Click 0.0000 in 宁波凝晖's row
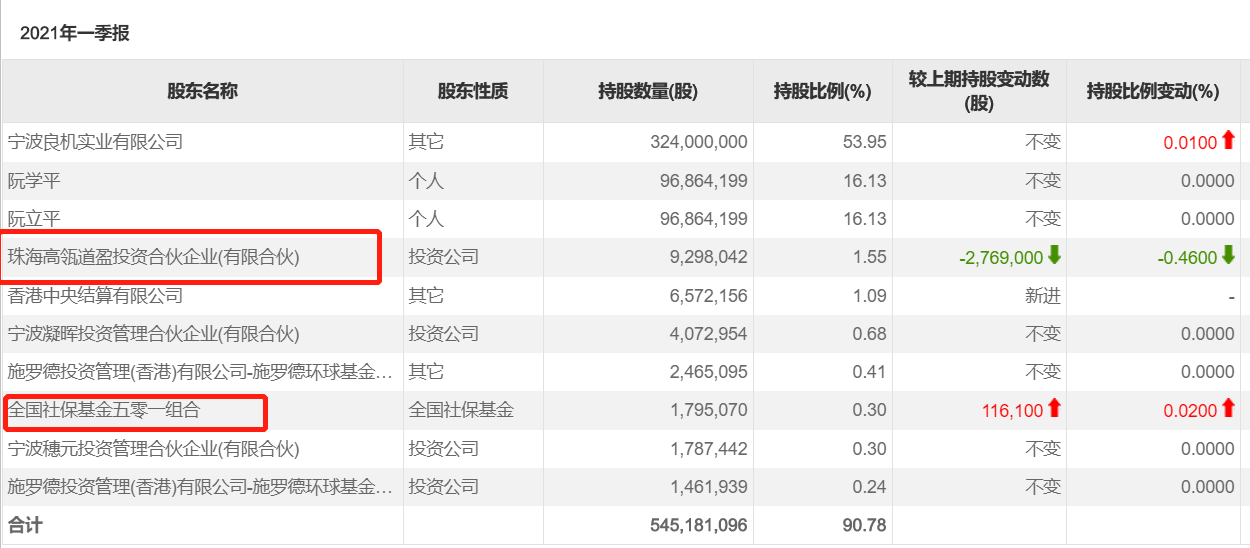The width and height of the screenshot is (1250, 548). point(1207,334)
